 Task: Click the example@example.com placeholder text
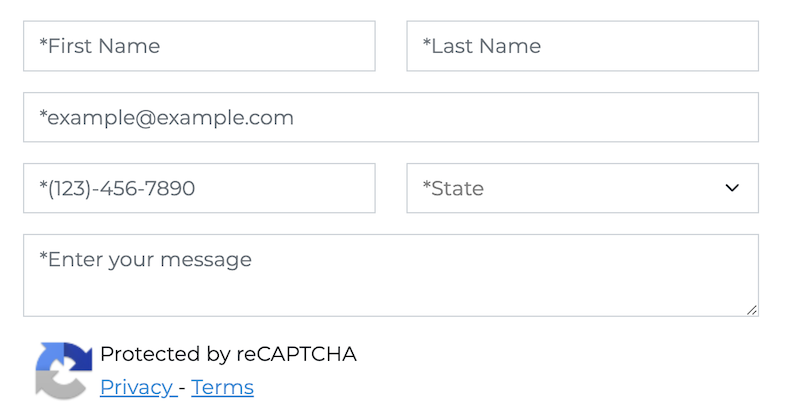pos(167,117)
